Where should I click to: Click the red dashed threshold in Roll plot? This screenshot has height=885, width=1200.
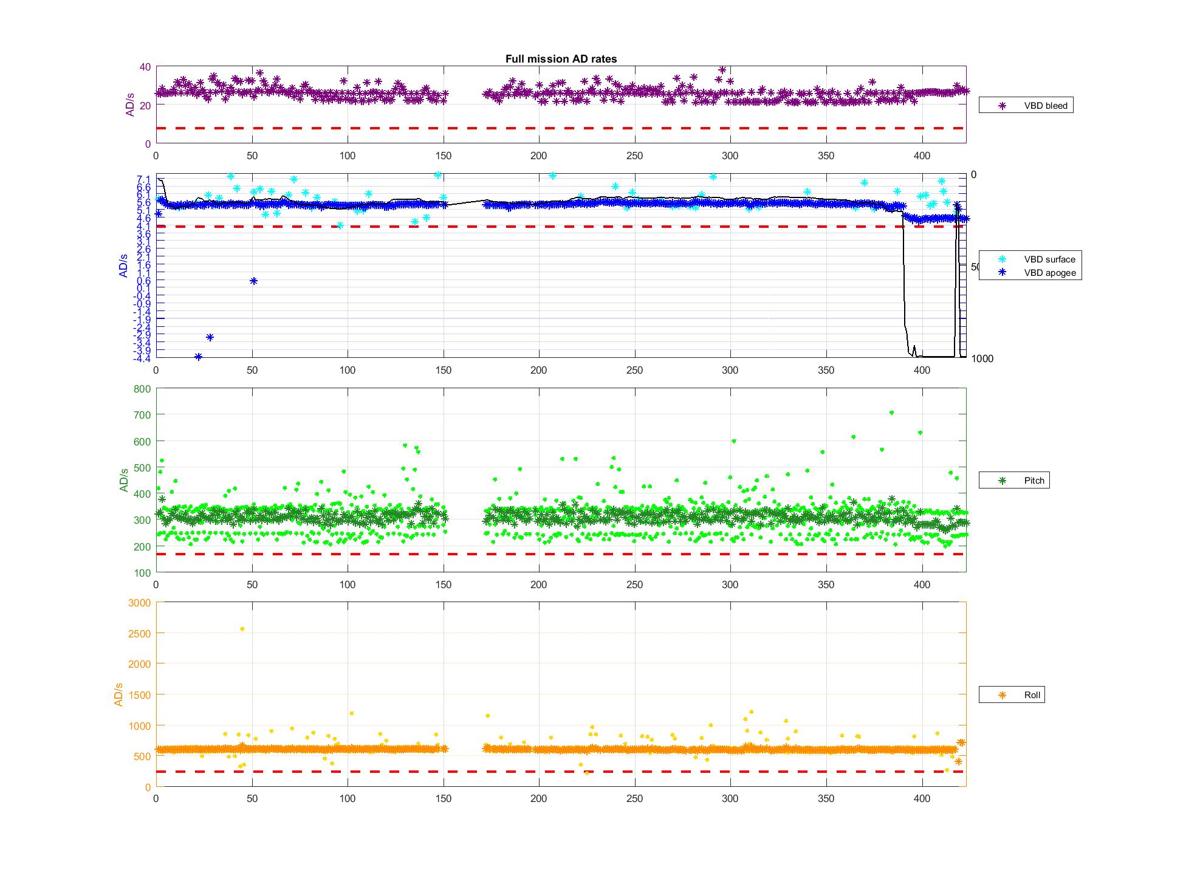coord(561,771)
